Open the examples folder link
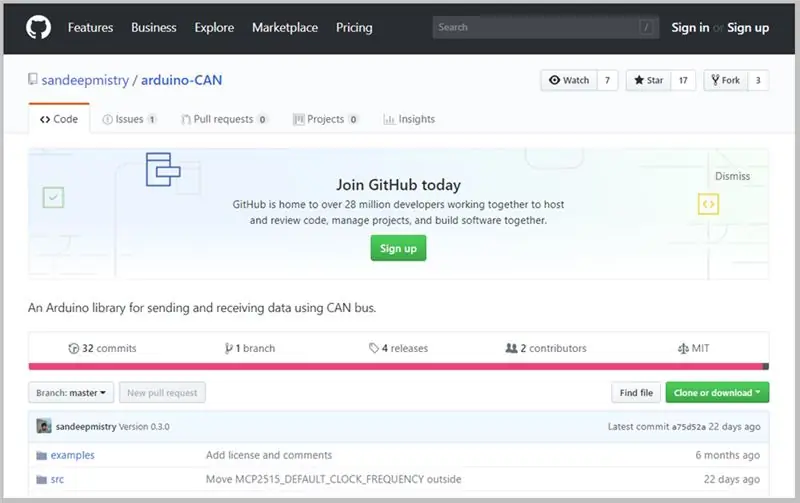The image size is (800, 503). click(x=72, y=455)
